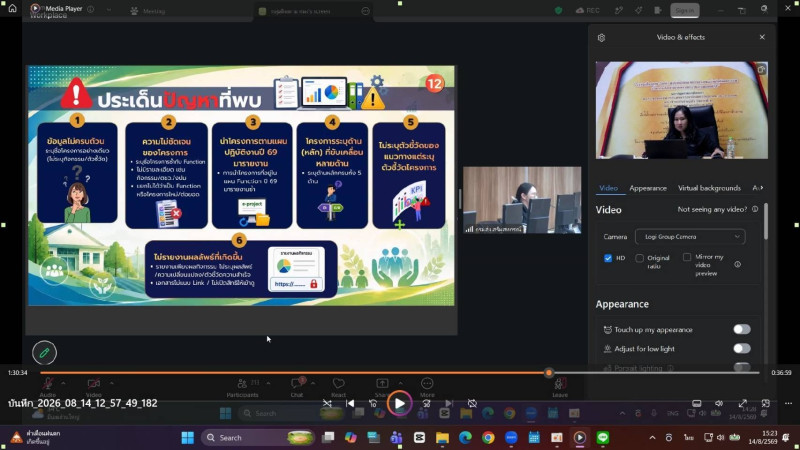This screenshot has height=450, width=800.
Task: Go to Media Player home icon
Action: pos(12,8)
